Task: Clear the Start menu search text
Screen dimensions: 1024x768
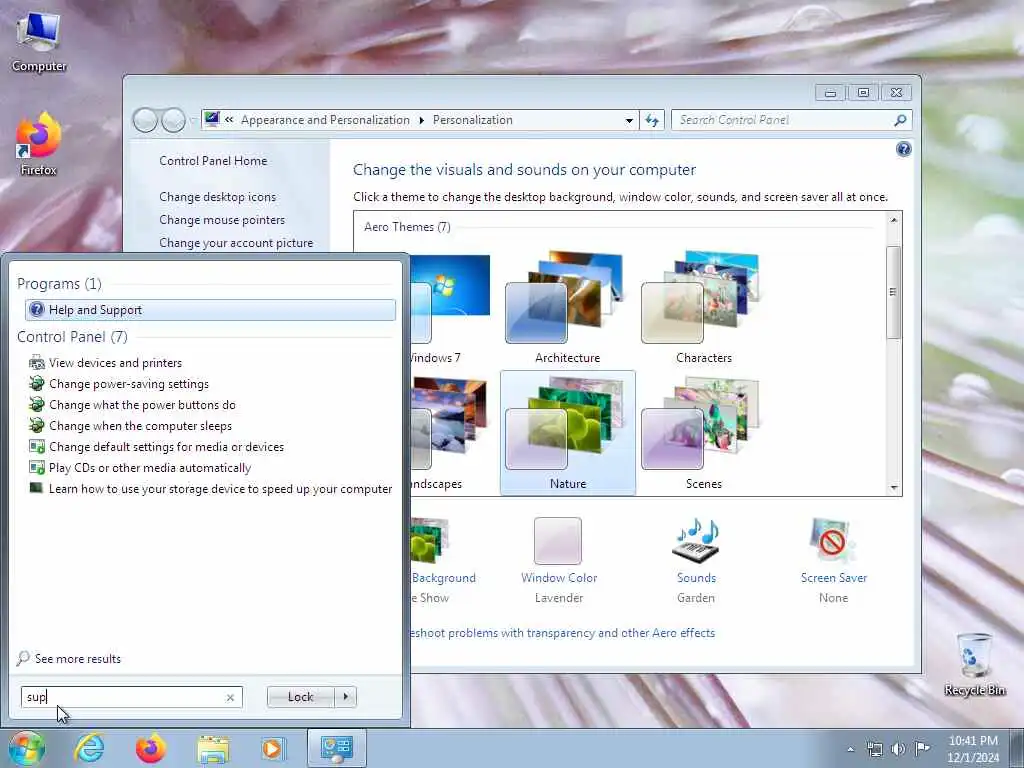Action: pos(230,697)
